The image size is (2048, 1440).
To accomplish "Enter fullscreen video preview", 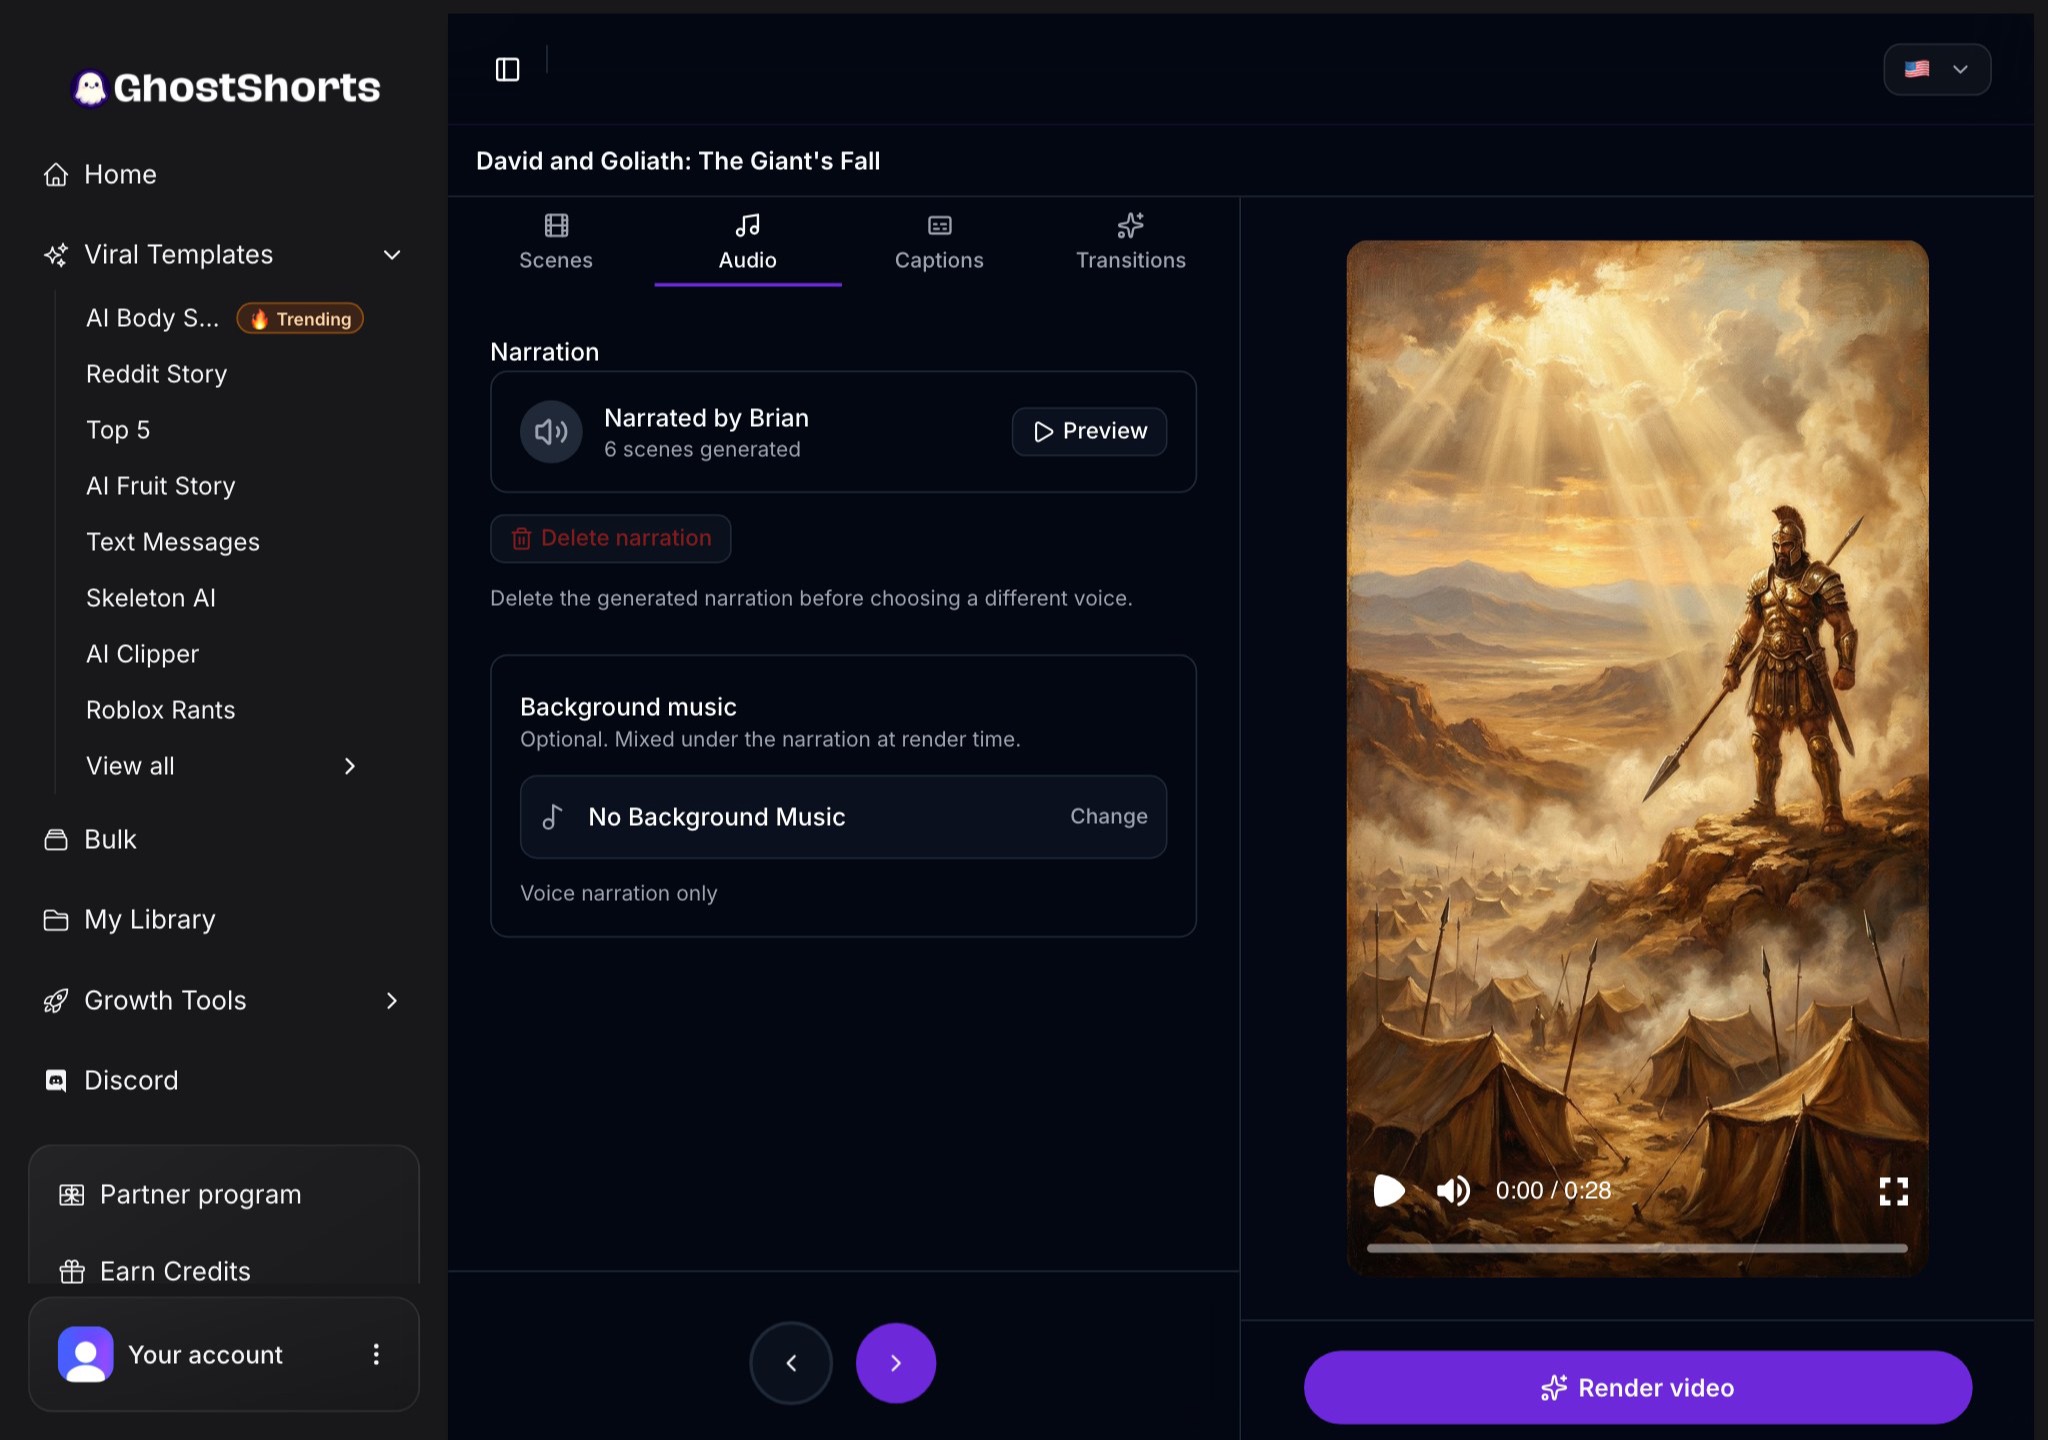I will click(1893, 1190).
